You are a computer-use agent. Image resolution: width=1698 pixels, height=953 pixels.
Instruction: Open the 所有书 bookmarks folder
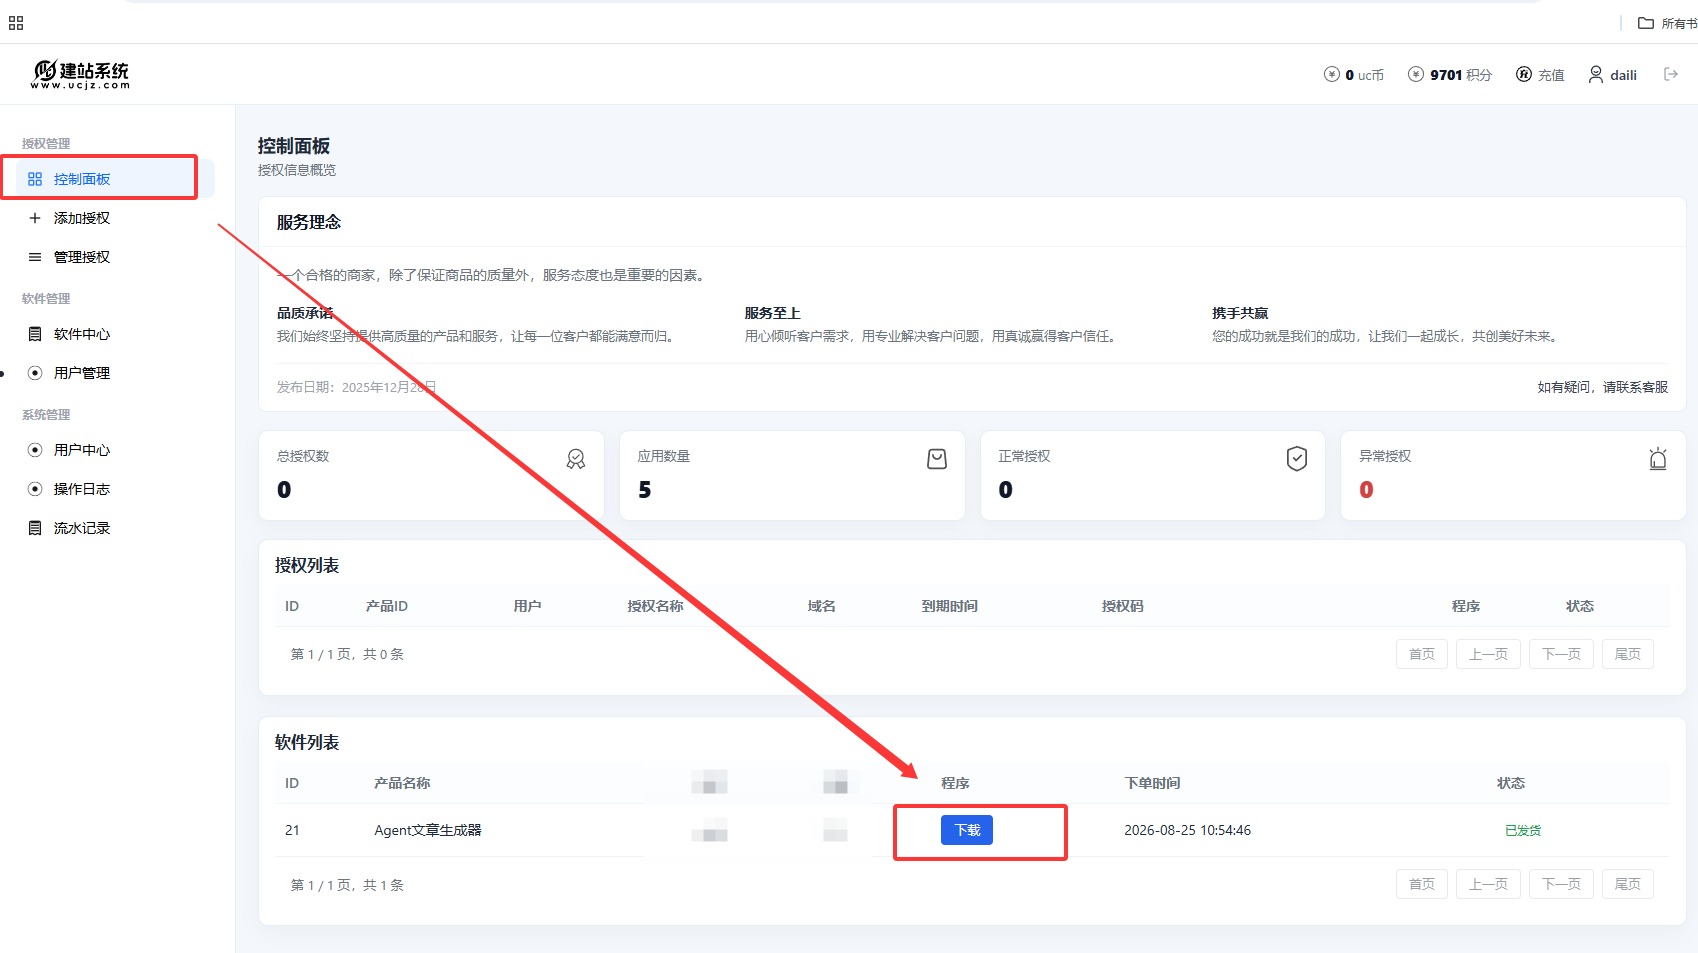(1667, 23)
